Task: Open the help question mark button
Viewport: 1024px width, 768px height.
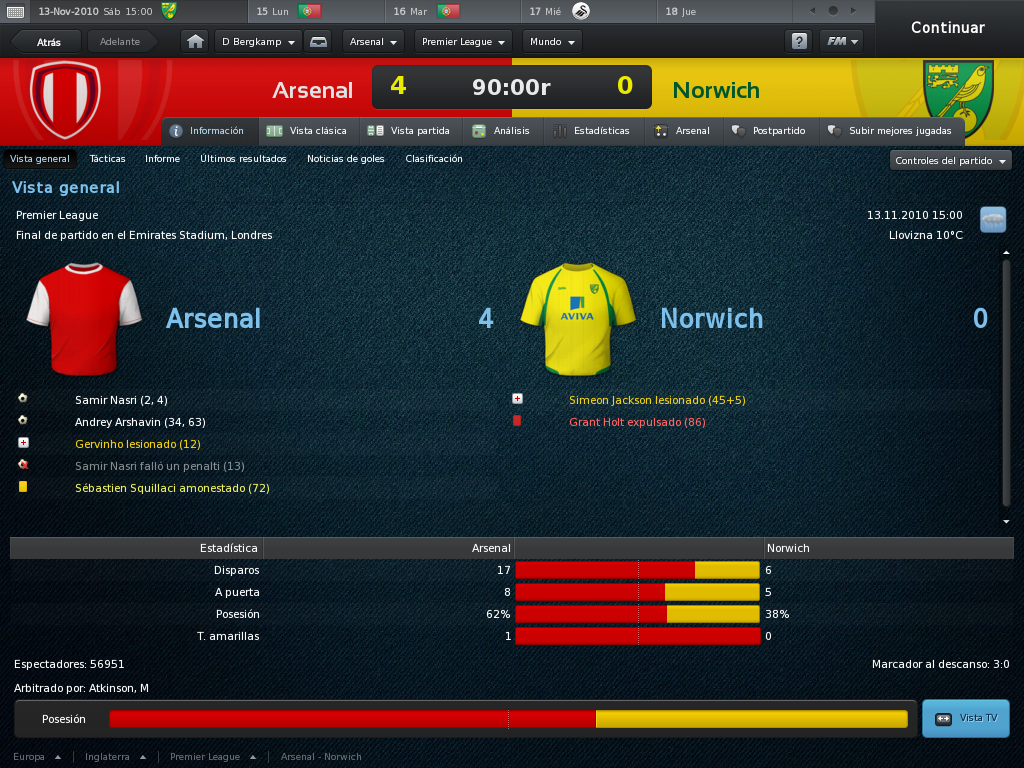Action: coord(799,42)
